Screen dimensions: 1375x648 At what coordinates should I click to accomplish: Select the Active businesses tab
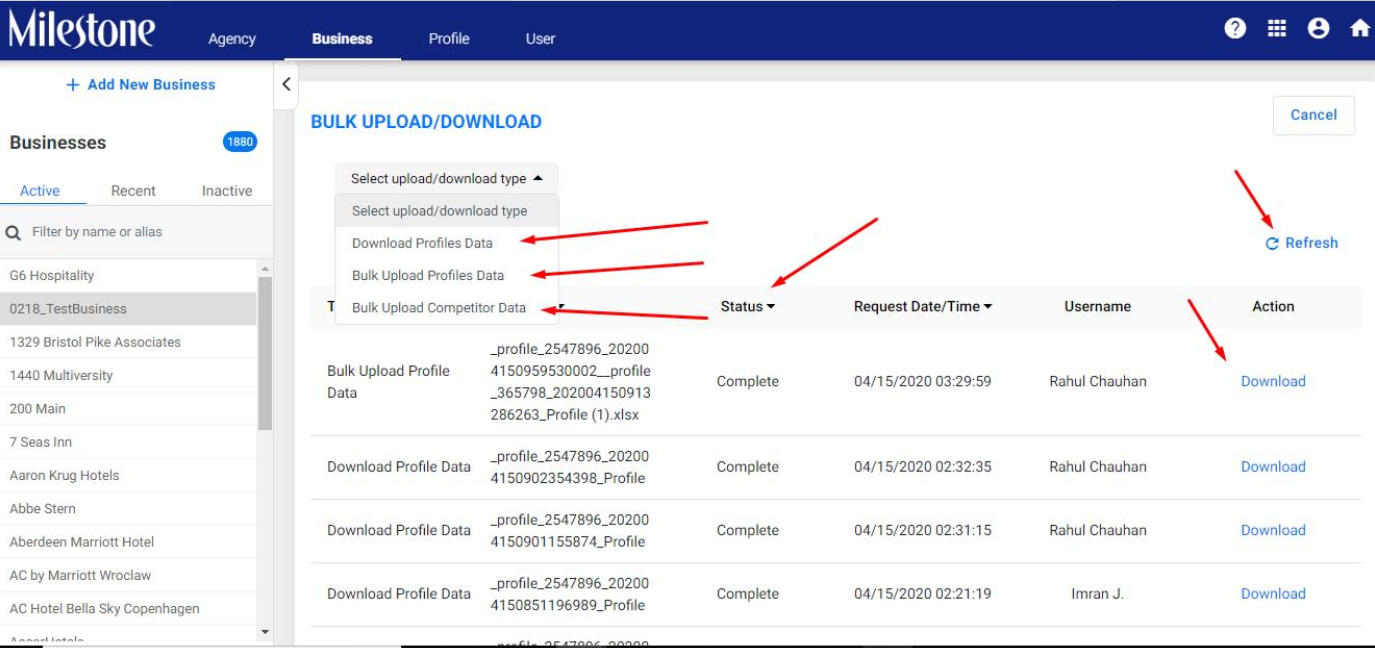[40, 190]
